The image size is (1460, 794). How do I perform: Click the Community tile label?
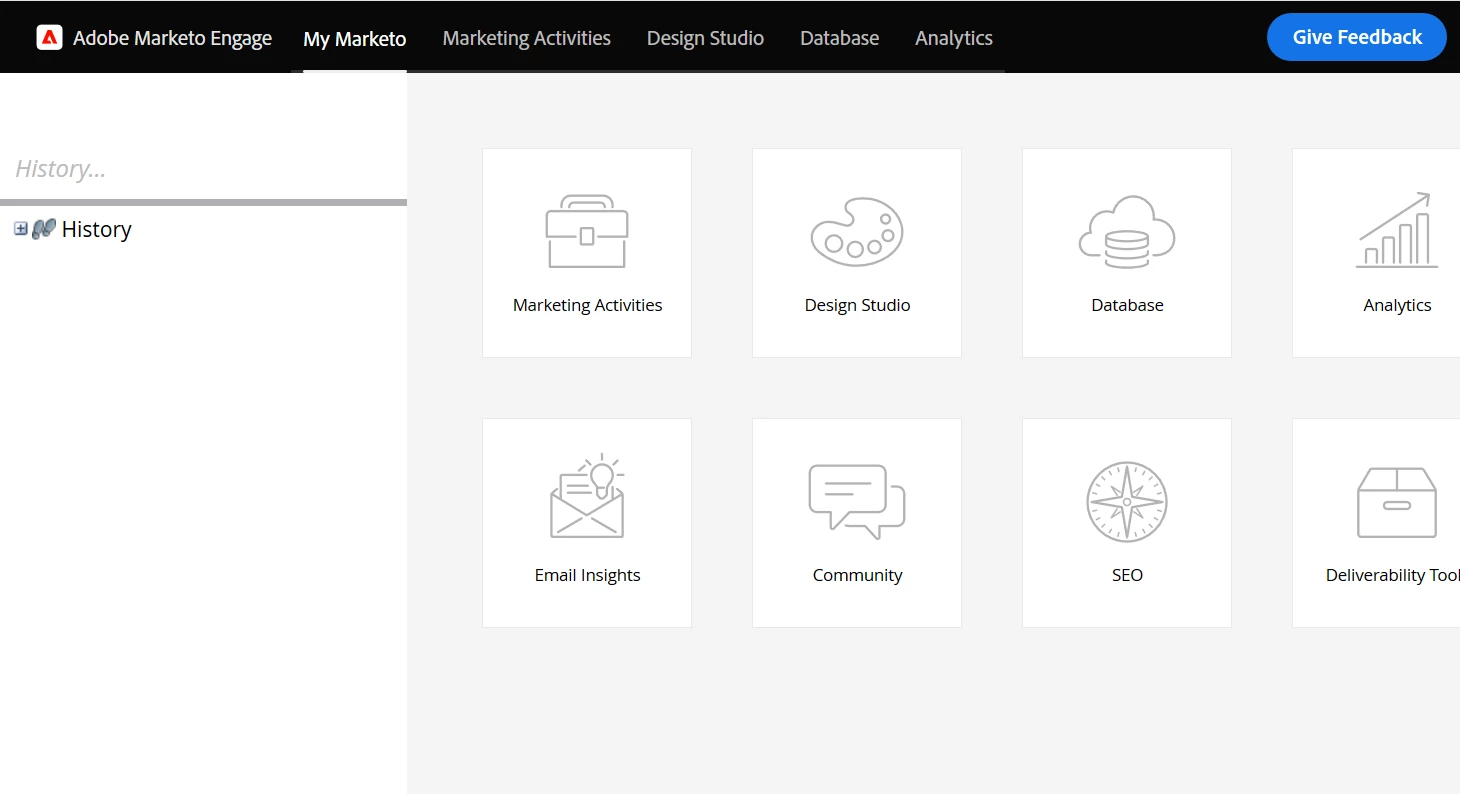[857, 575]
